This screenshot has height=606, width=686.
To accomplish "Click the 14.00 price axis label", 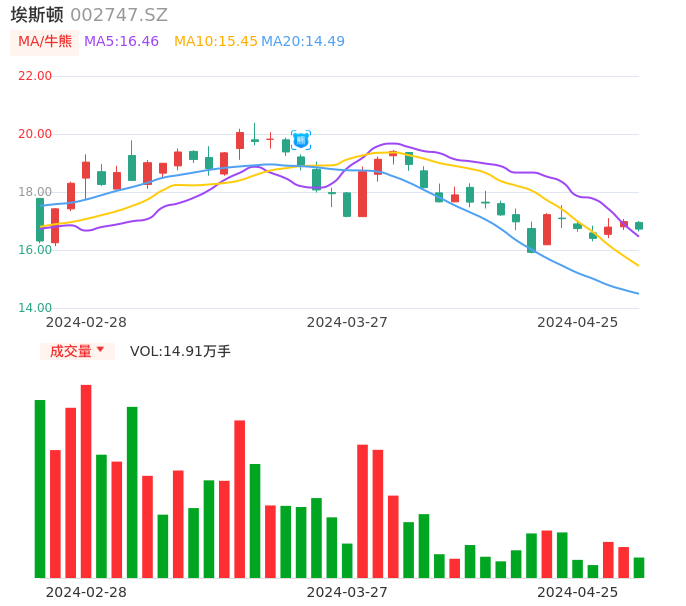I will [x=35, y=308].
